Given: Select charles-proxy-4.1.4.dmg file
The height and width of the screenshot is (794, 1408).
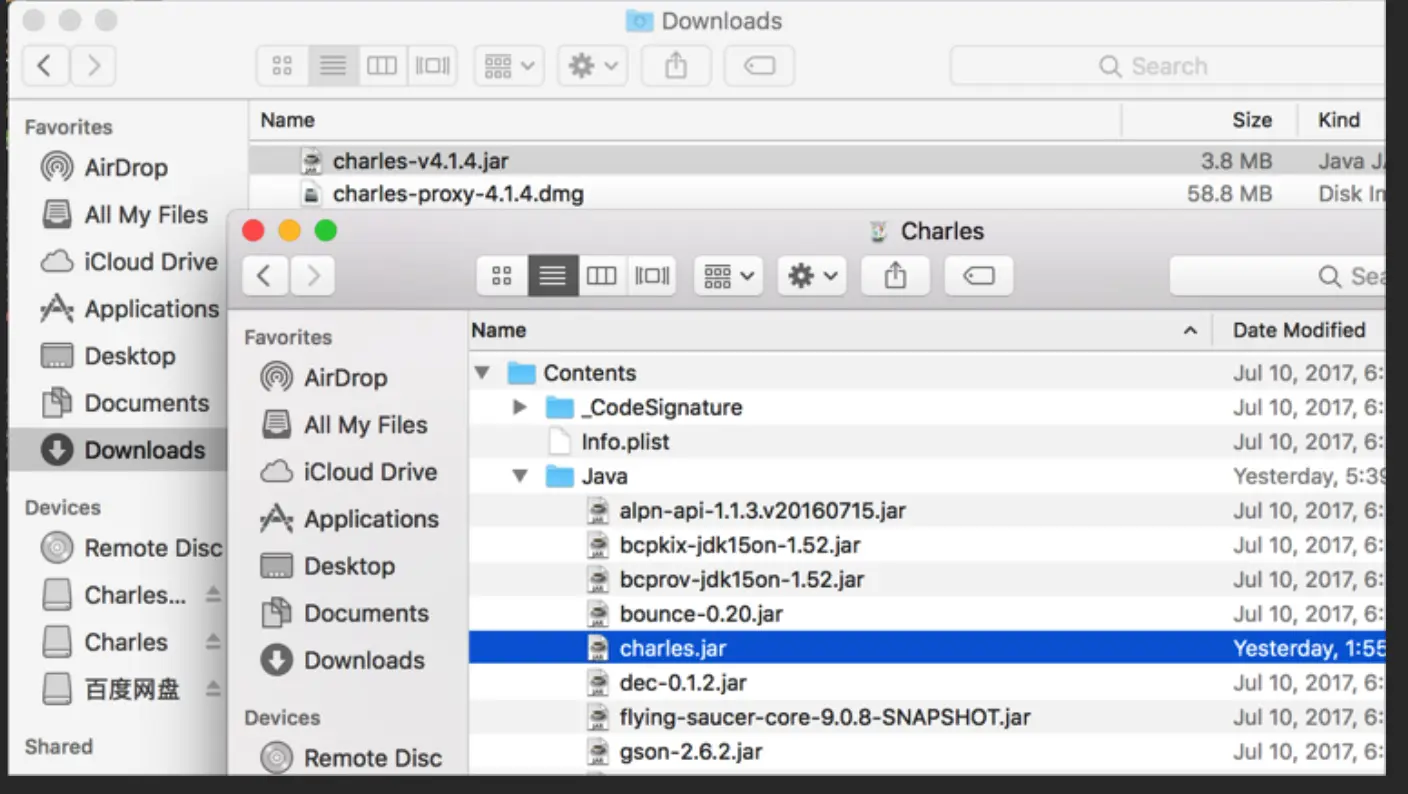Looking at the screenshot, I should (x=816, y=194).
